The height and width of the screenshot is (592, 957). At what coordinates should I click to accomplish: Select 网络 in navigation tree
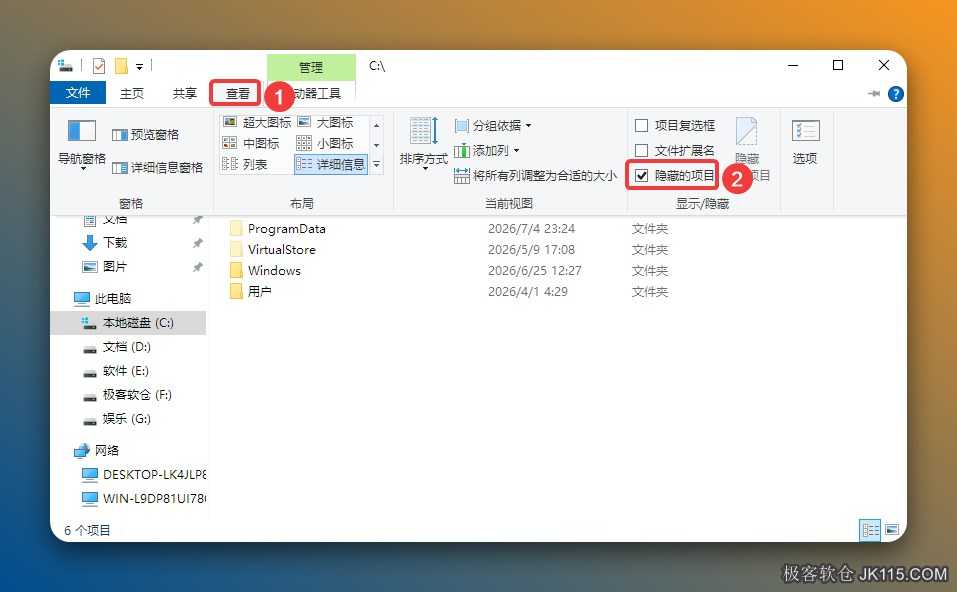(x=107, y=450)
